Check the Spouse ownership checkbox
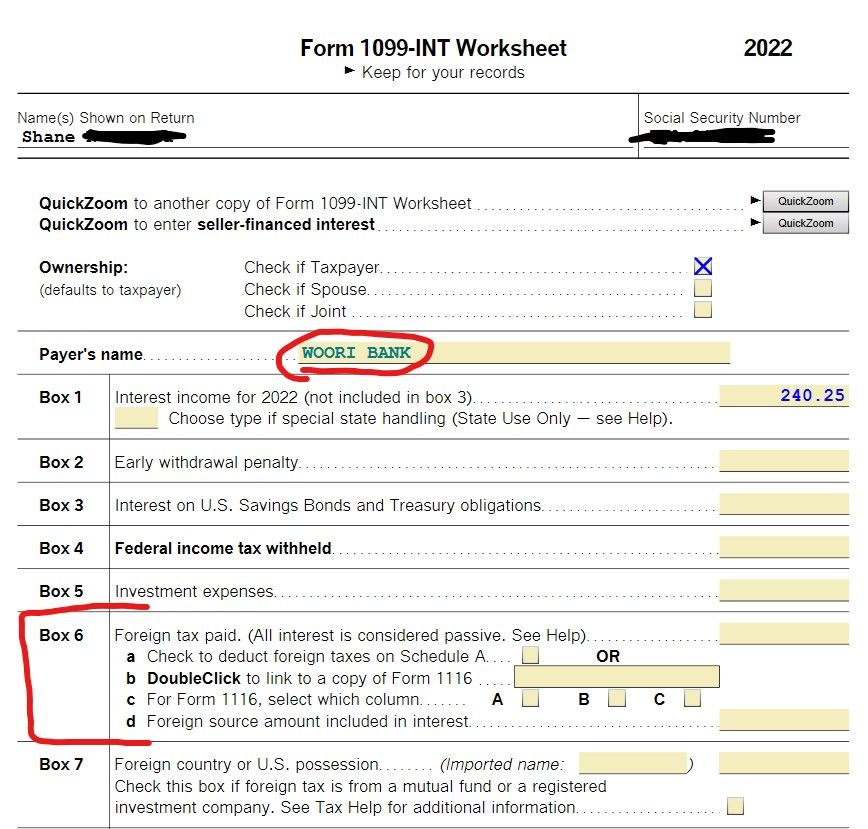This screenshot has height=829, width=868. tap(702, 288)
